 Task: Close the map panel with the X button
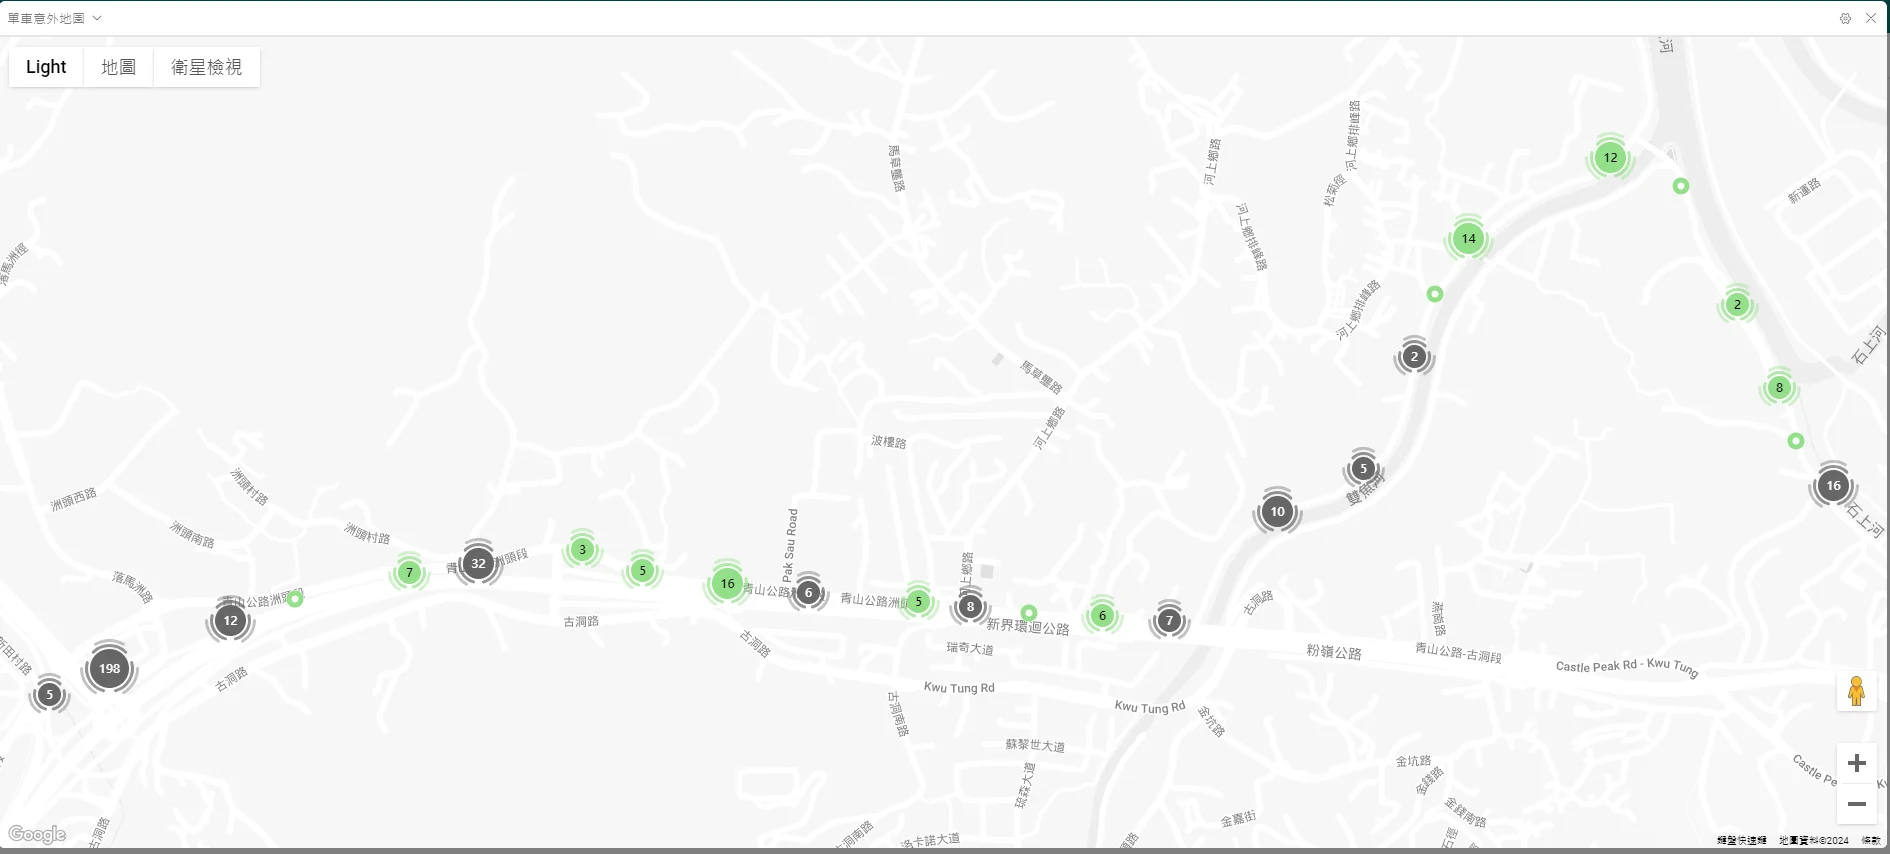pyautogui.click(x=1871, y=18)
